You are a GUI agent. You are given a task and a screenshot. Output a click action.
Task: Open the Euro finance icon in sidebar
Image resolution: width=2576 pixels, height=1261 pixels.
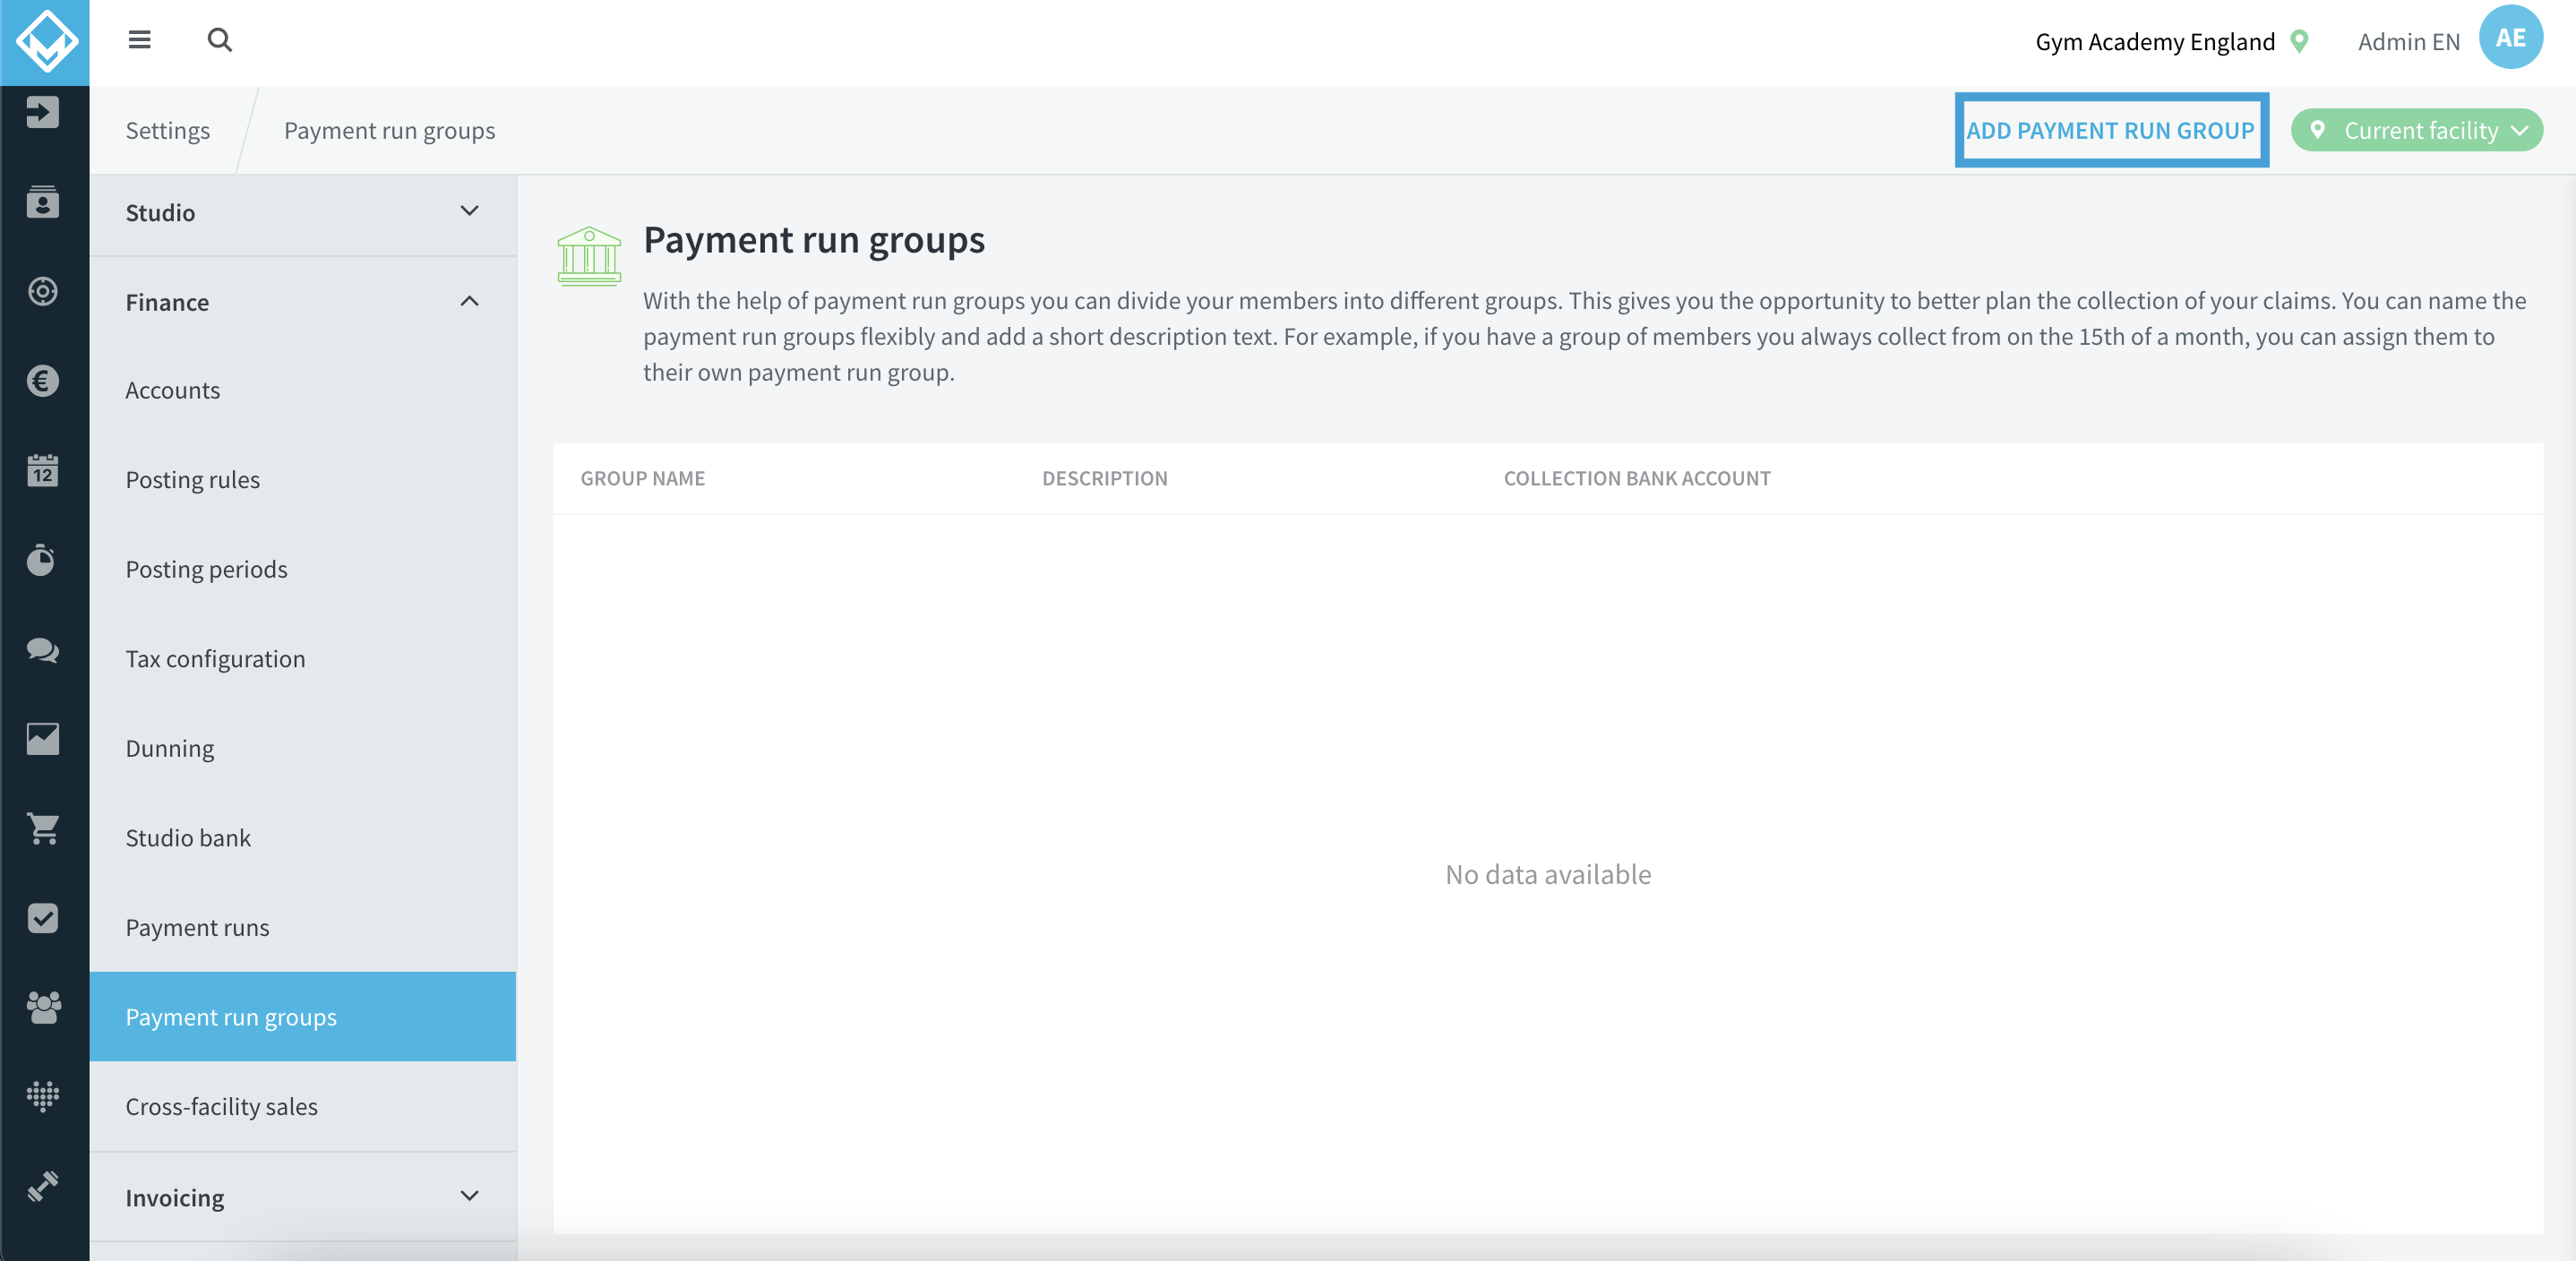[x=44, y=381]
